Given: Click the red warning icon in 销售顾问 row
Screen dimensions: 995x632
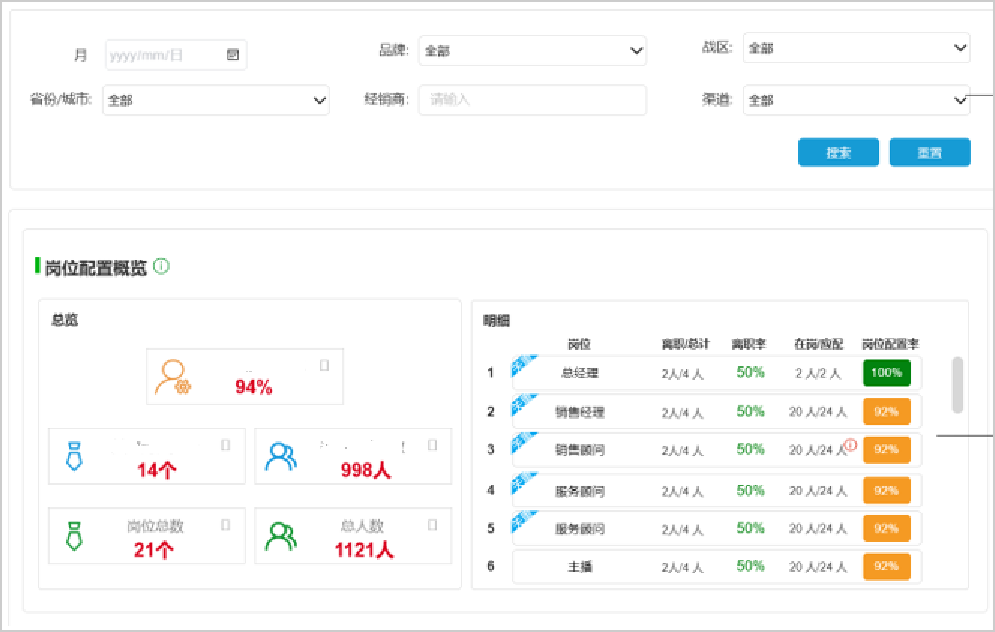Looking at the screenshot, I should pos(851,444).
